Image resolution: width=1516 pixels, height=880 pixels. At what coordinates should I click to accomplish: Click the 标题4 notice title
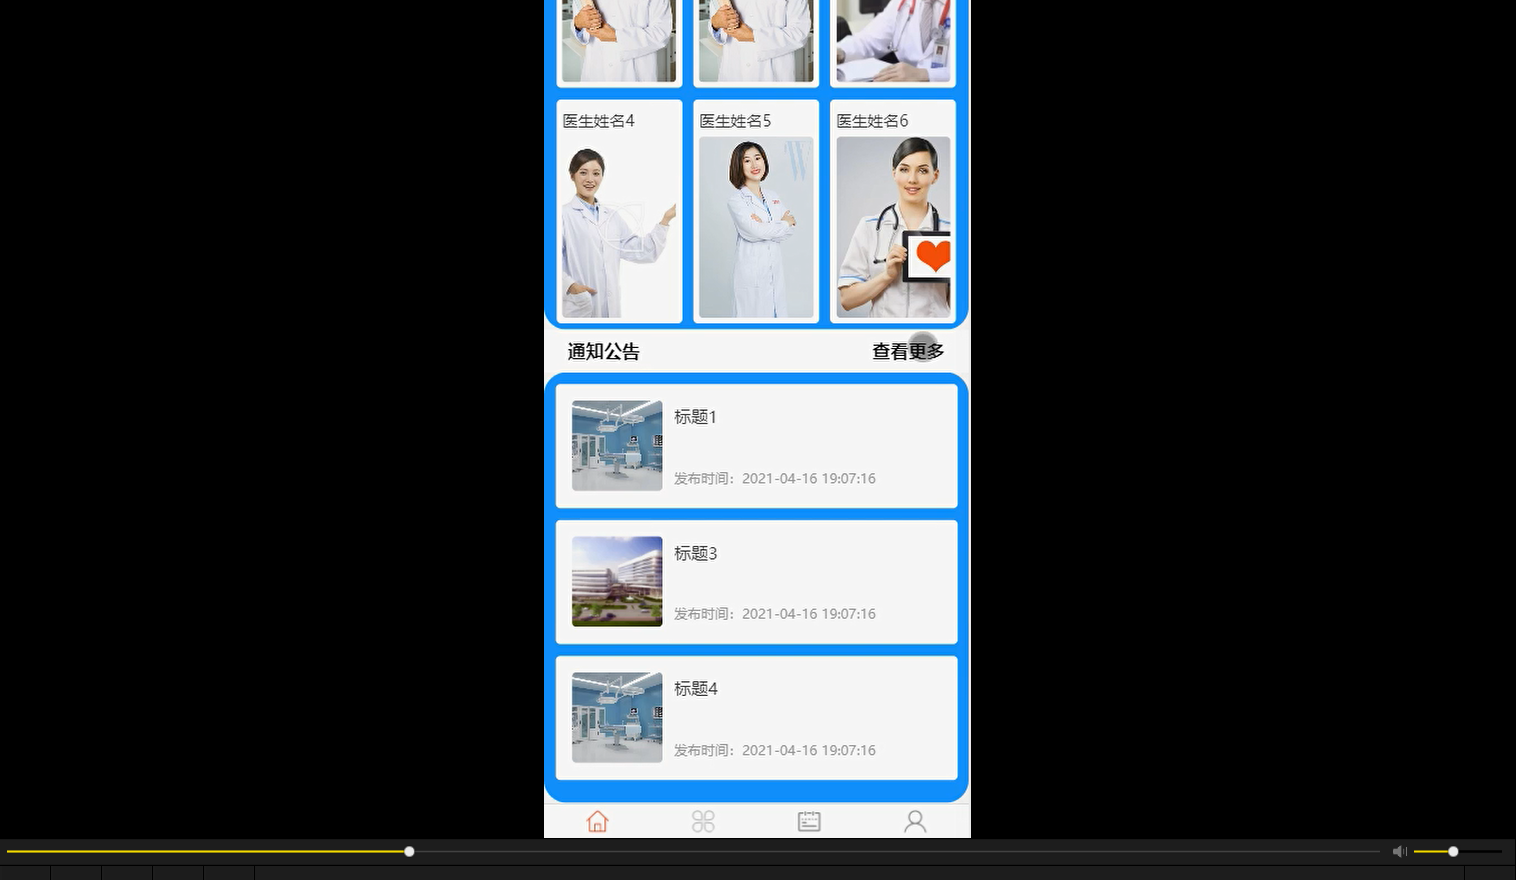coord(695,689)
